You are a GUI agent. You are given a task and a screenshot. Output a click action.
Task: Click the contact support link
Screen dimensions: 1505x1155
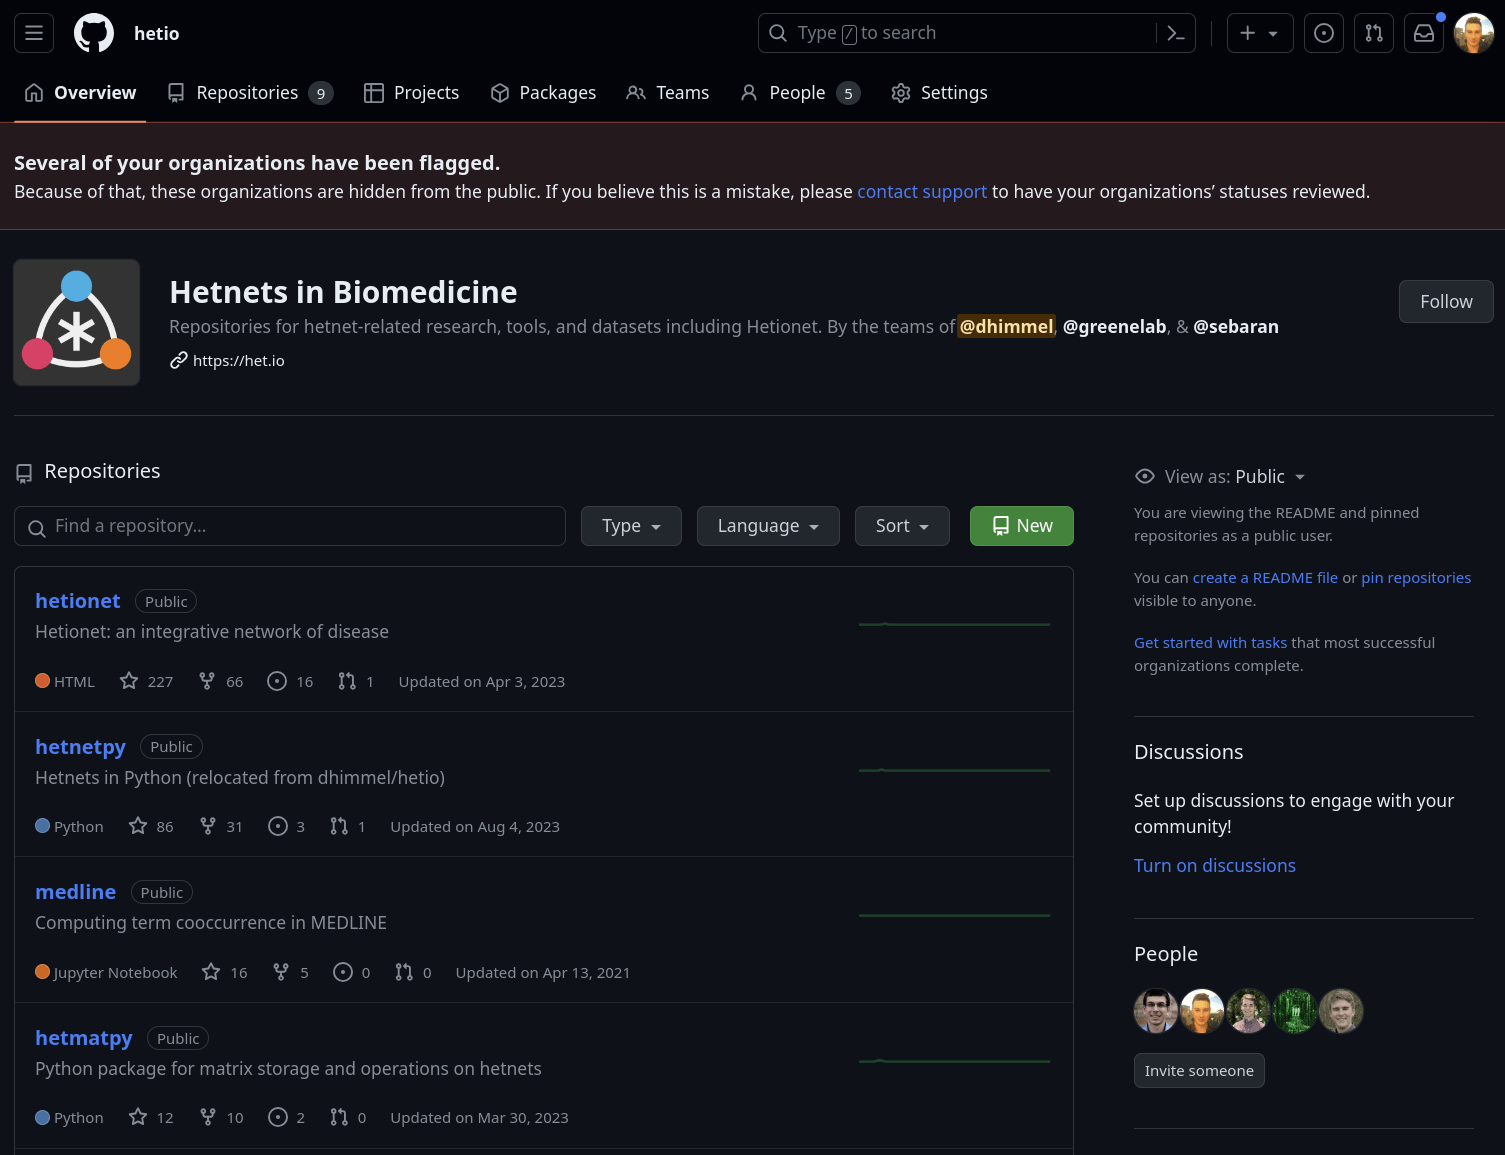coord(922,191)
